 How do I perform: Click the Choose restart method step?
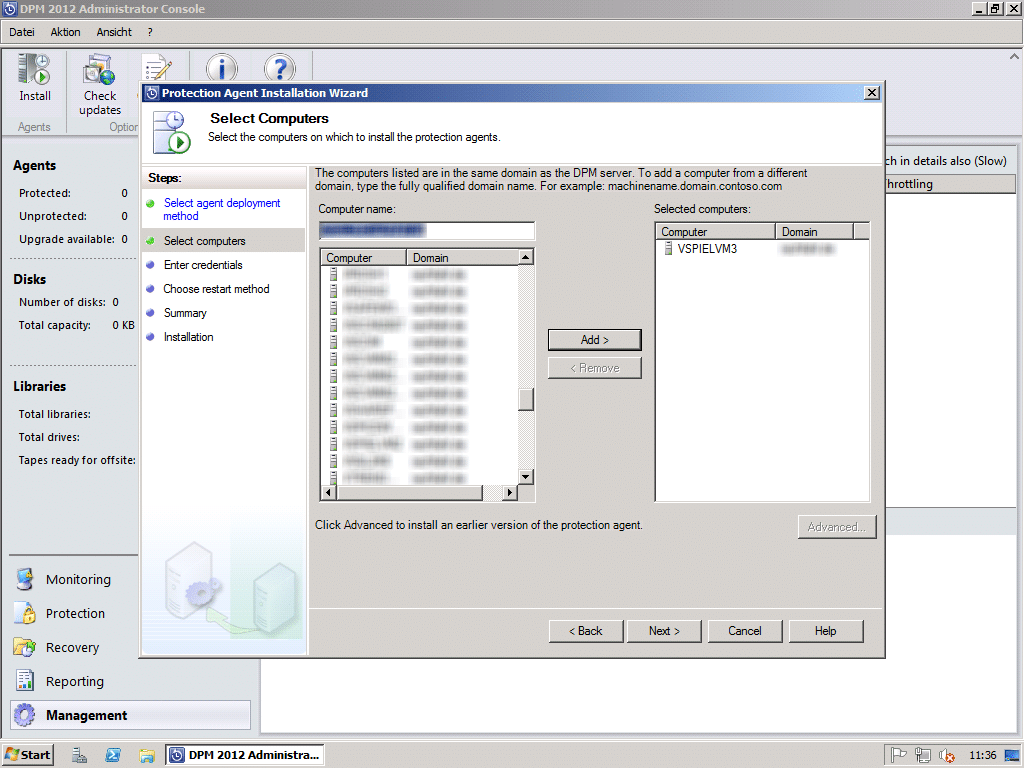216,289
